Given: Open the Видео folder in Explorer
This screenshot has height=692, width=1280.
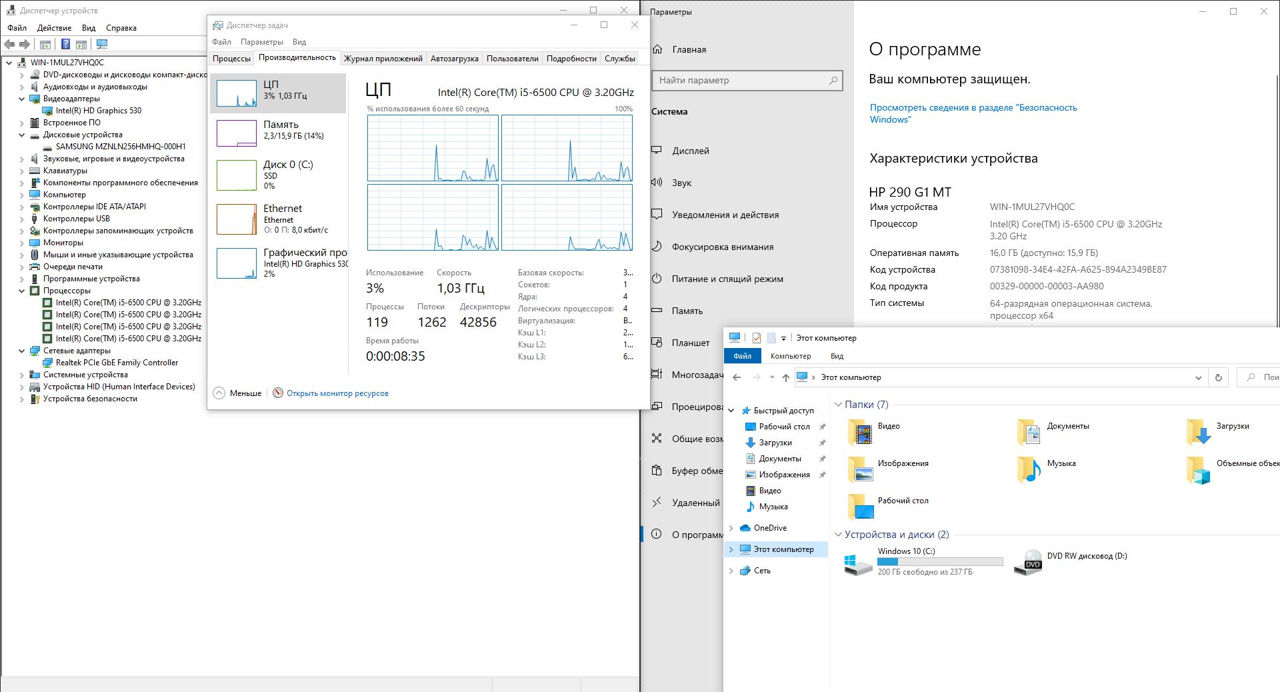Looking at the screenshot, I should (x=861, y=431).
